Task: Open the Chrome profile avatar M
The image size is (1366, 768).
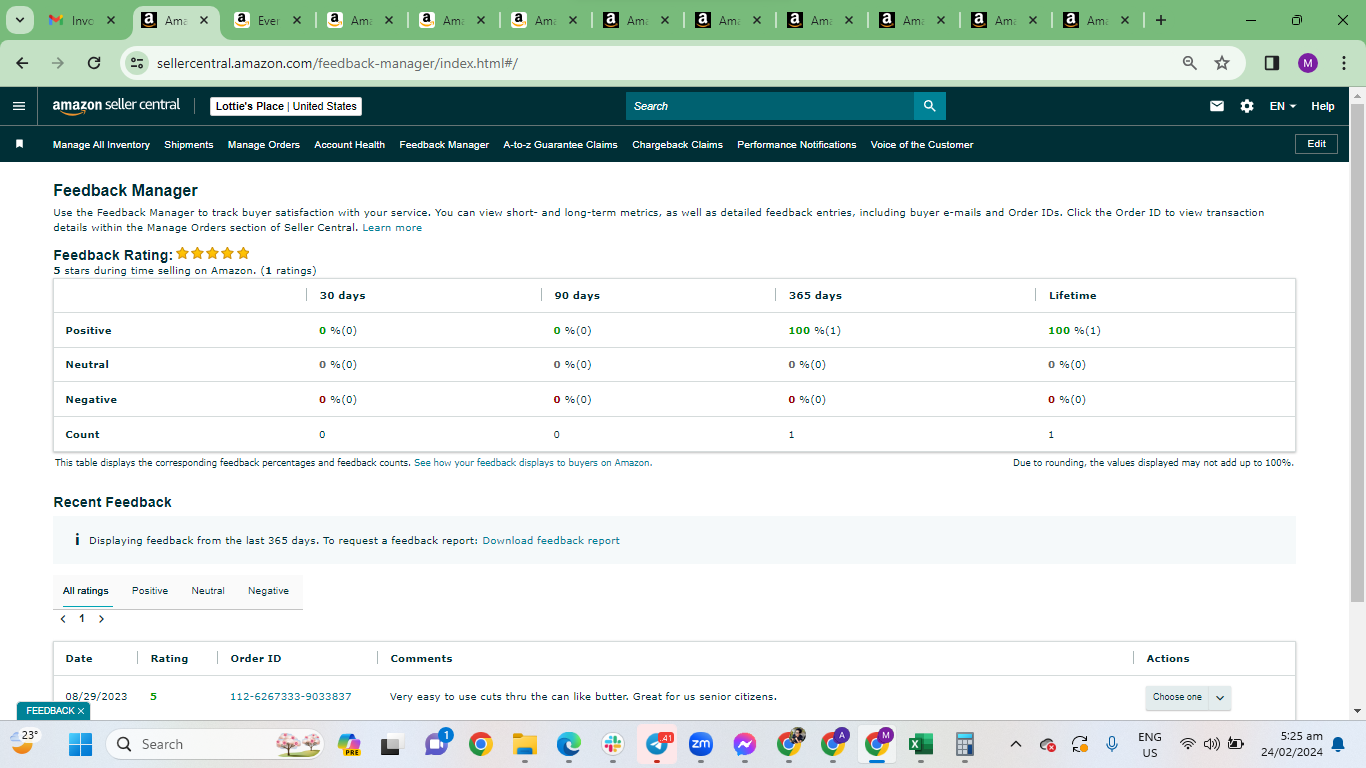Action: tap(1308, 63)
